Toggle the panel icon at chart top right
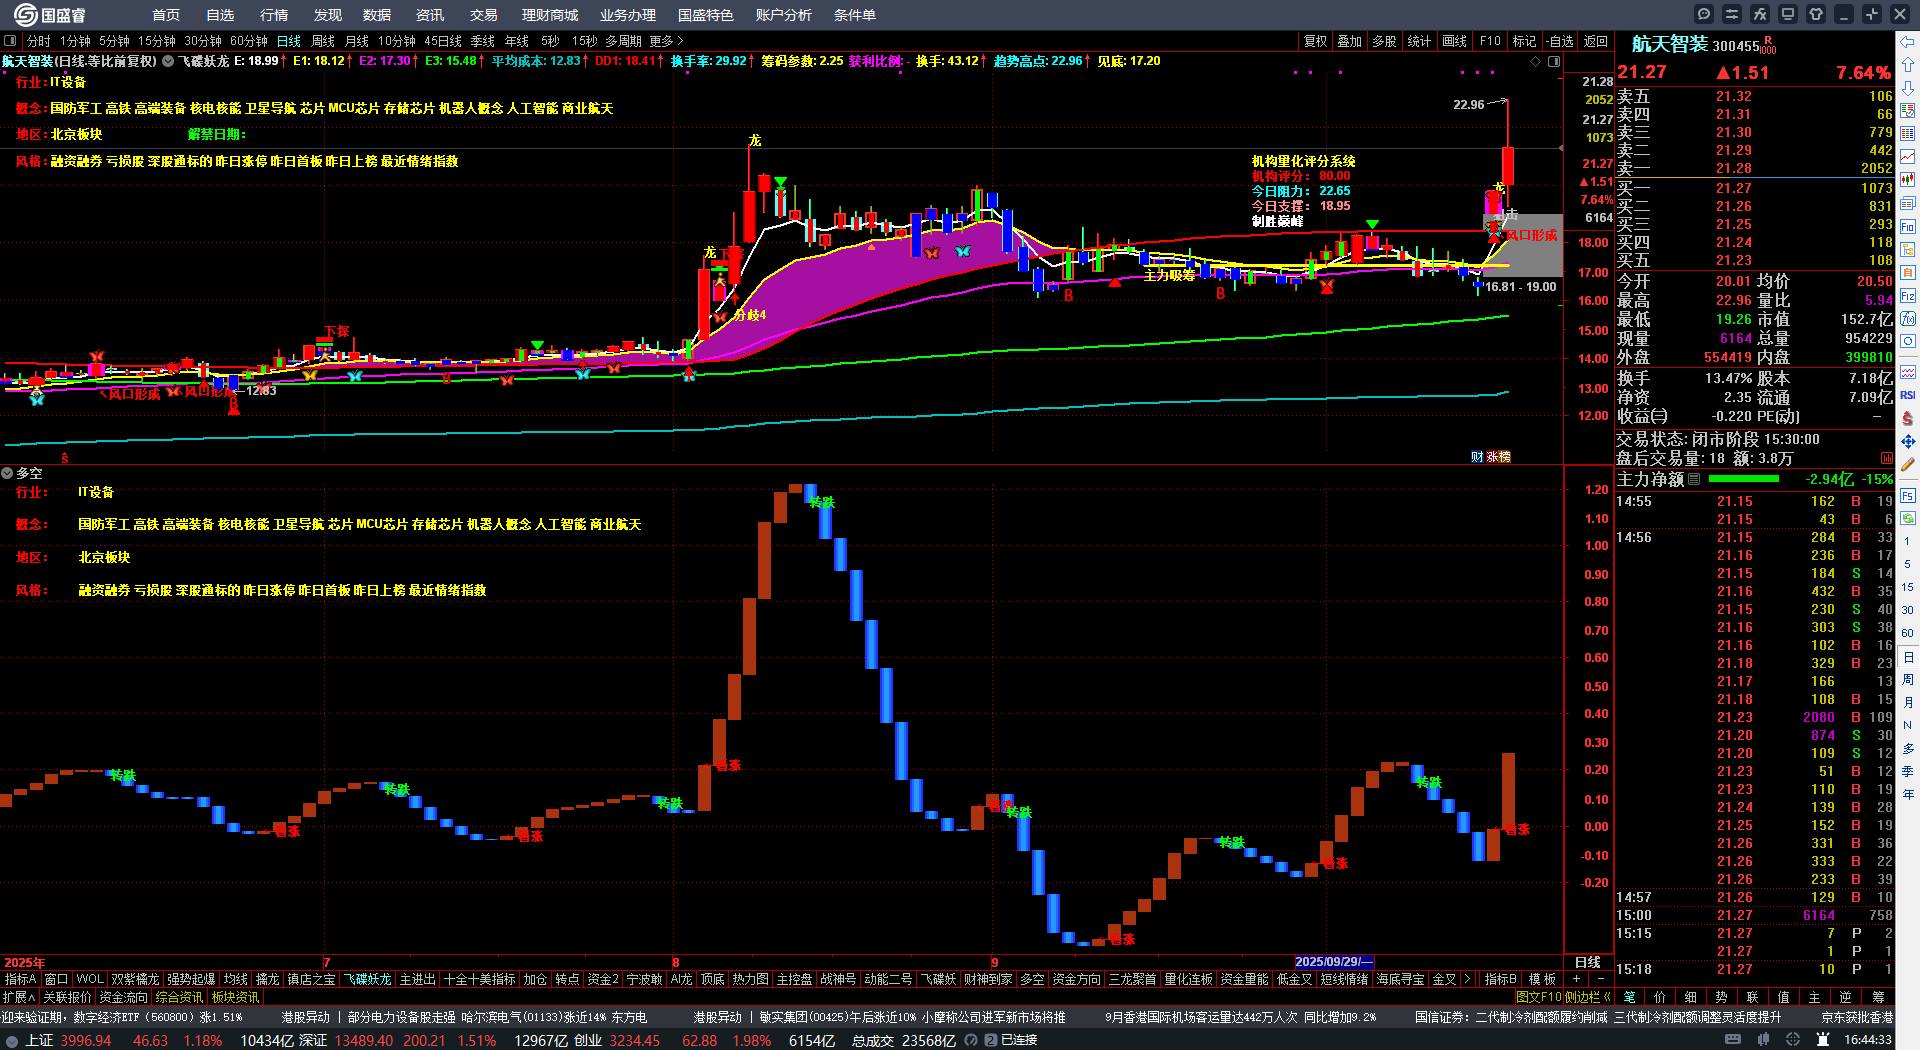1920x1050 pixels. 1554,61
